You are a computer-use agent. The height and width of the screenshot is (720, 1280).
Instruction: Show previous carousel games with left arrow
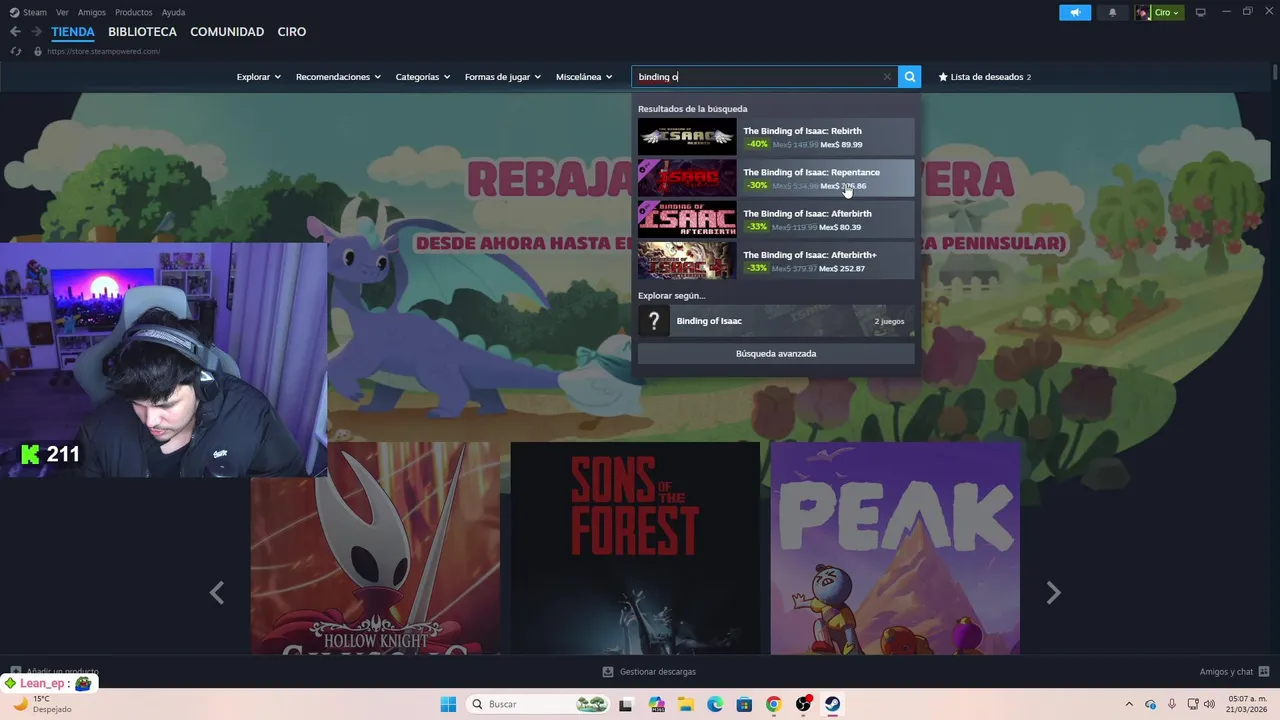[217, 593]
